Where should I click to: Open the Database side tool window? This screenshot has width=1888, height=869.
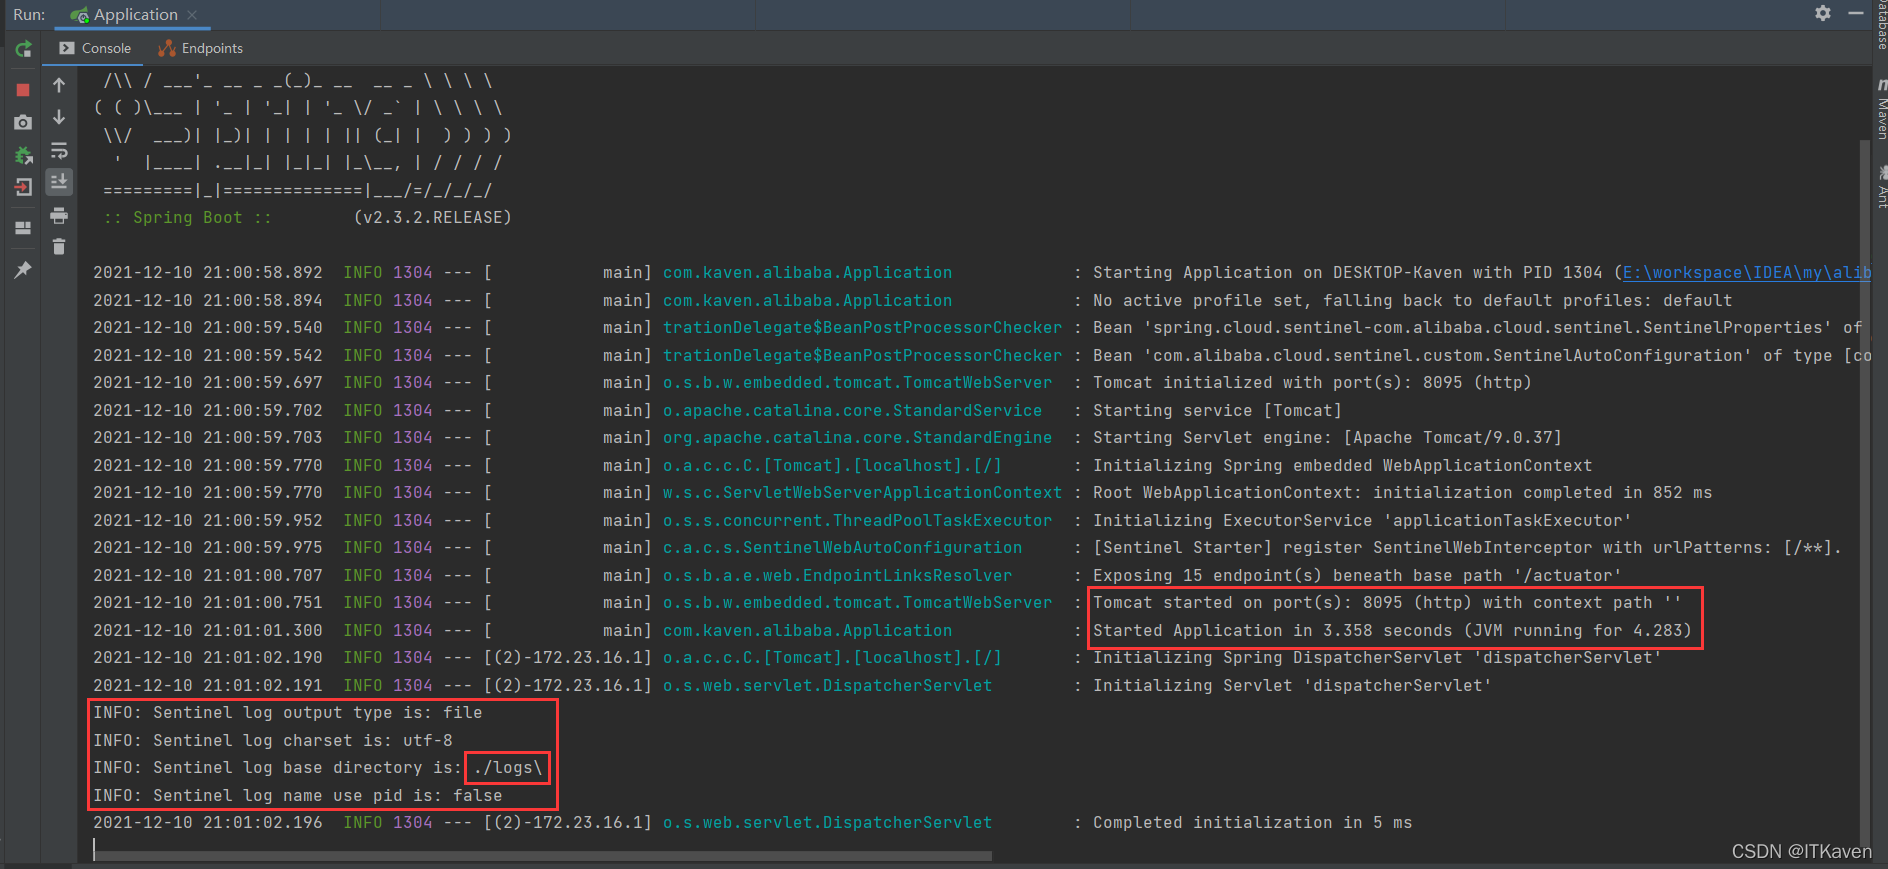pos(1881,25)
